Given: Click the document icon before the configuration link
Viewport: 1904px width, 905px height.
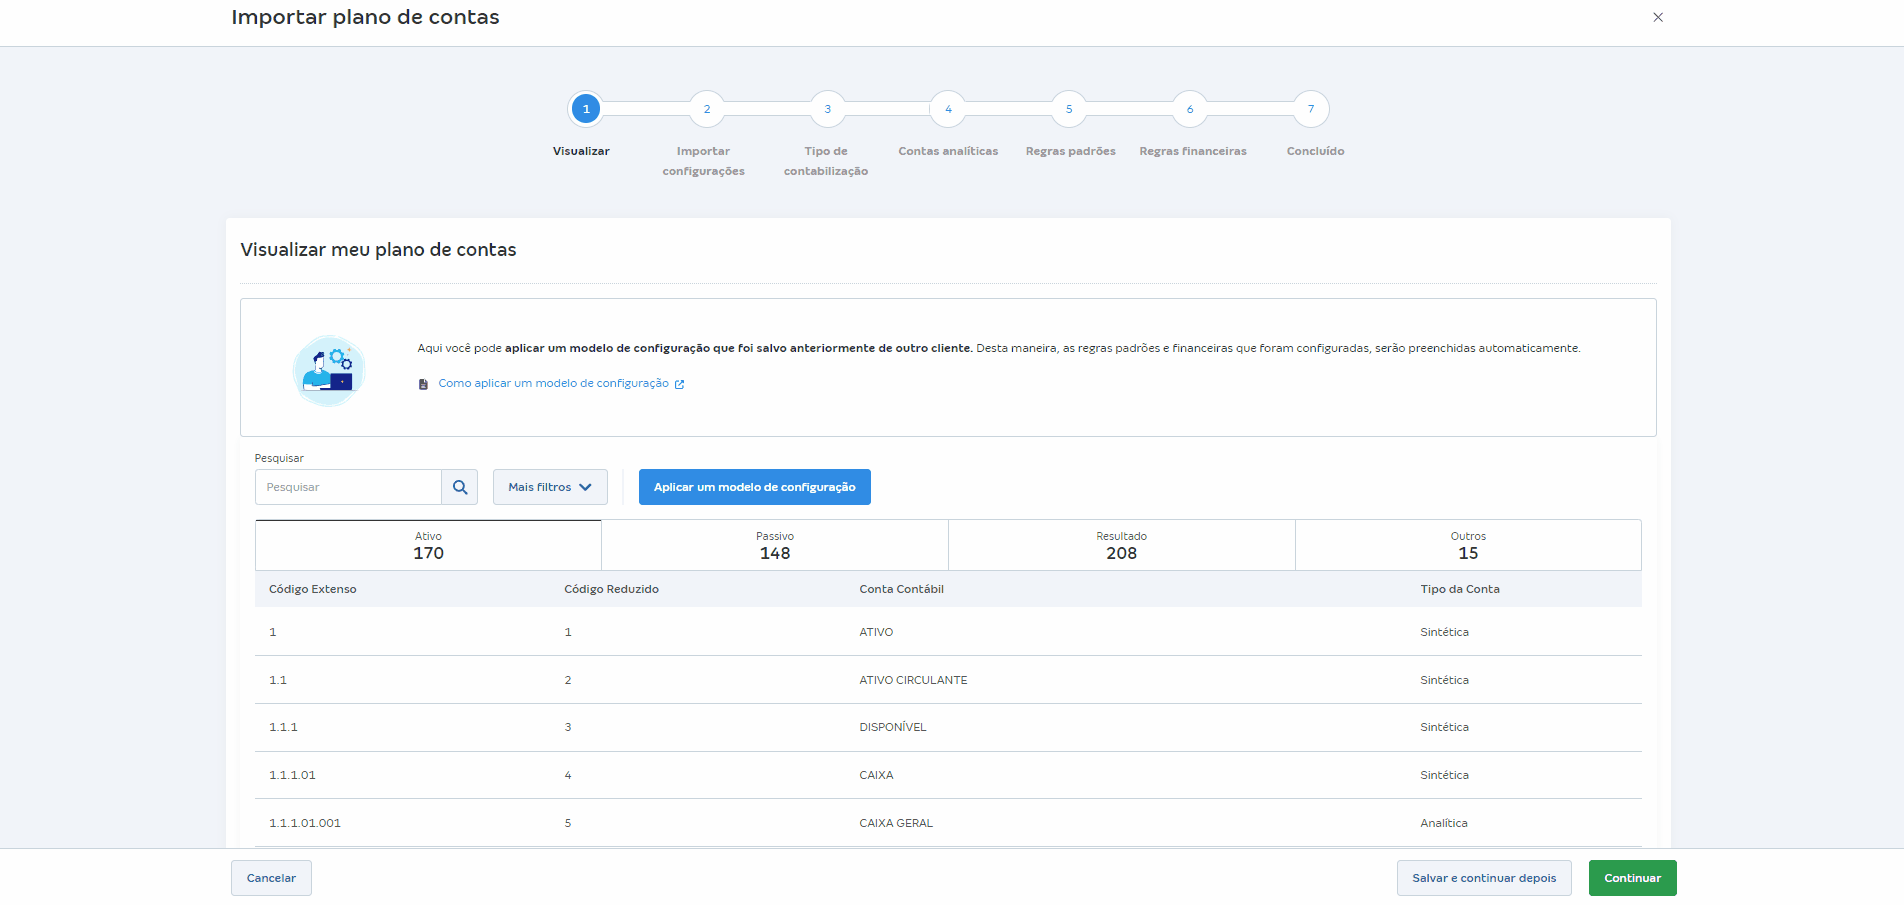Looking at the screenshot, I should coord(423,383).
